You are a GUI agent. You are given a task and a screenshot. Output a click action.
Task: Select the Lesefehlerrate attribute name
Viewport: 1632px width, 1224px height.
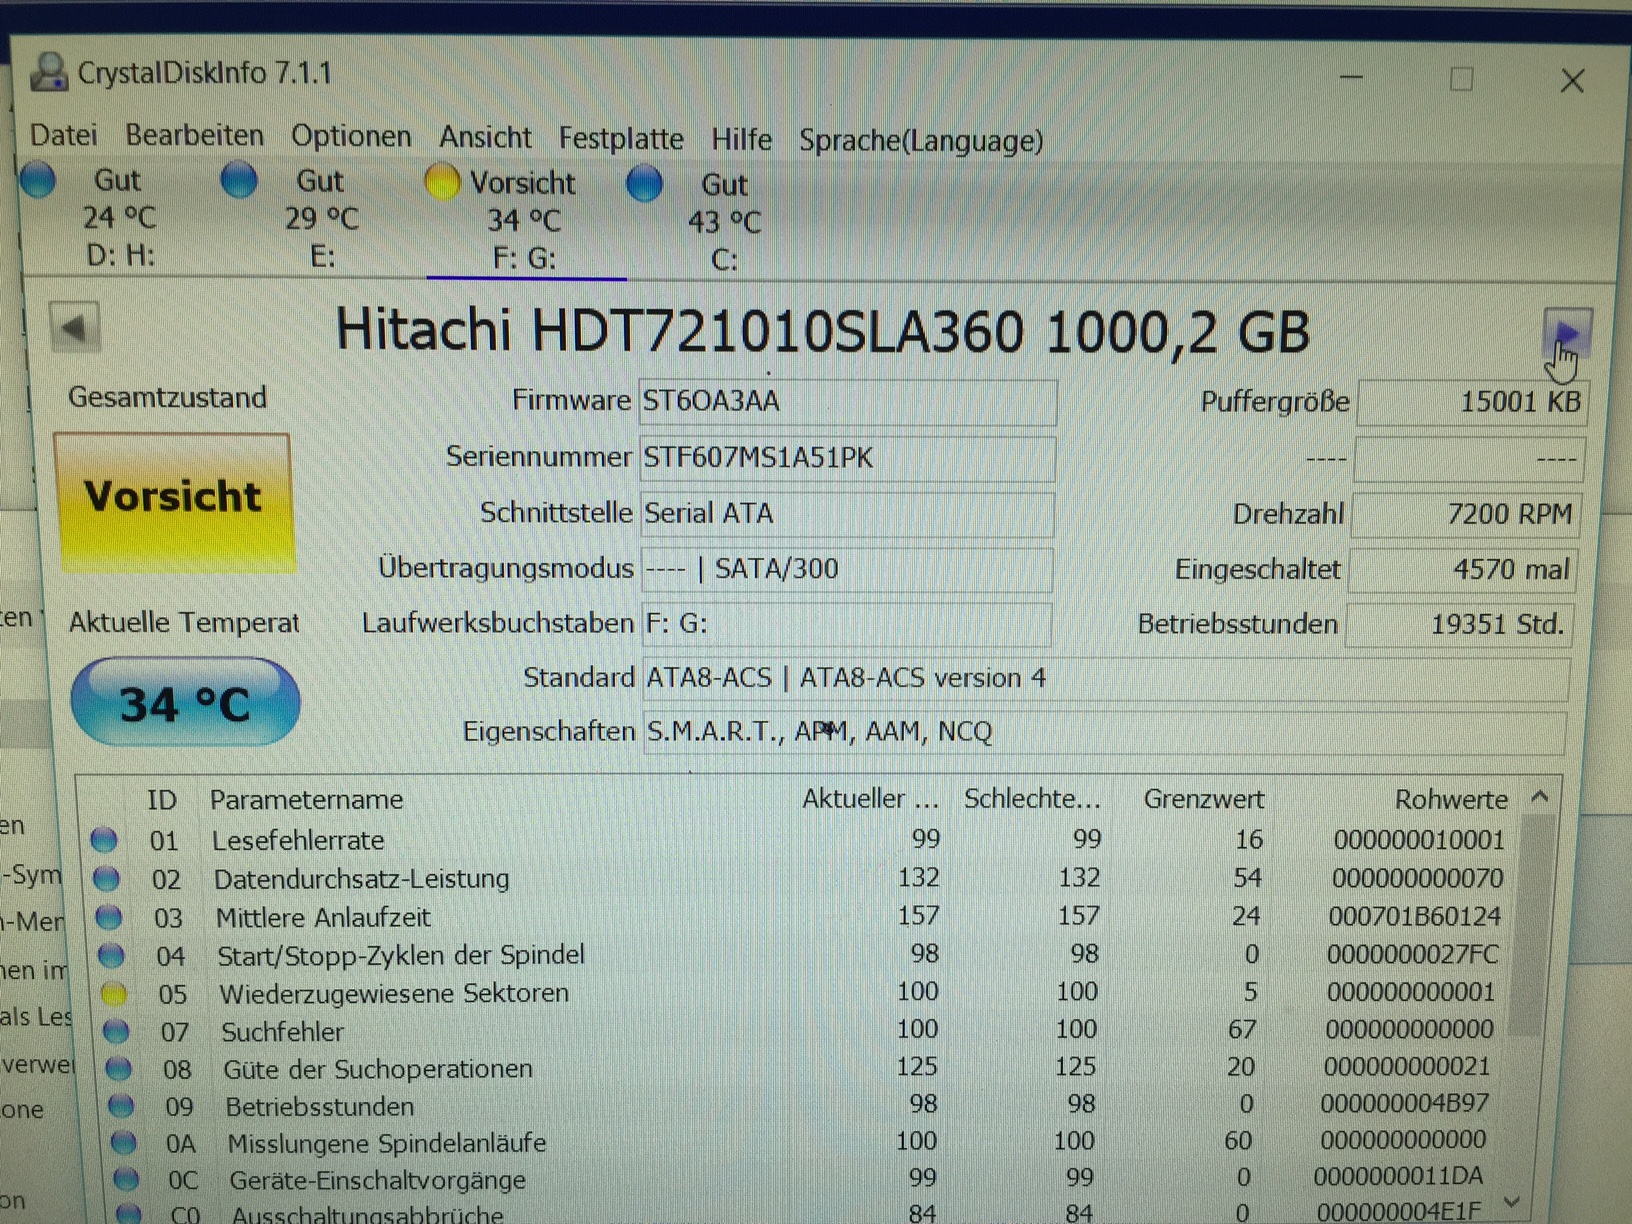tap(298, 841)
